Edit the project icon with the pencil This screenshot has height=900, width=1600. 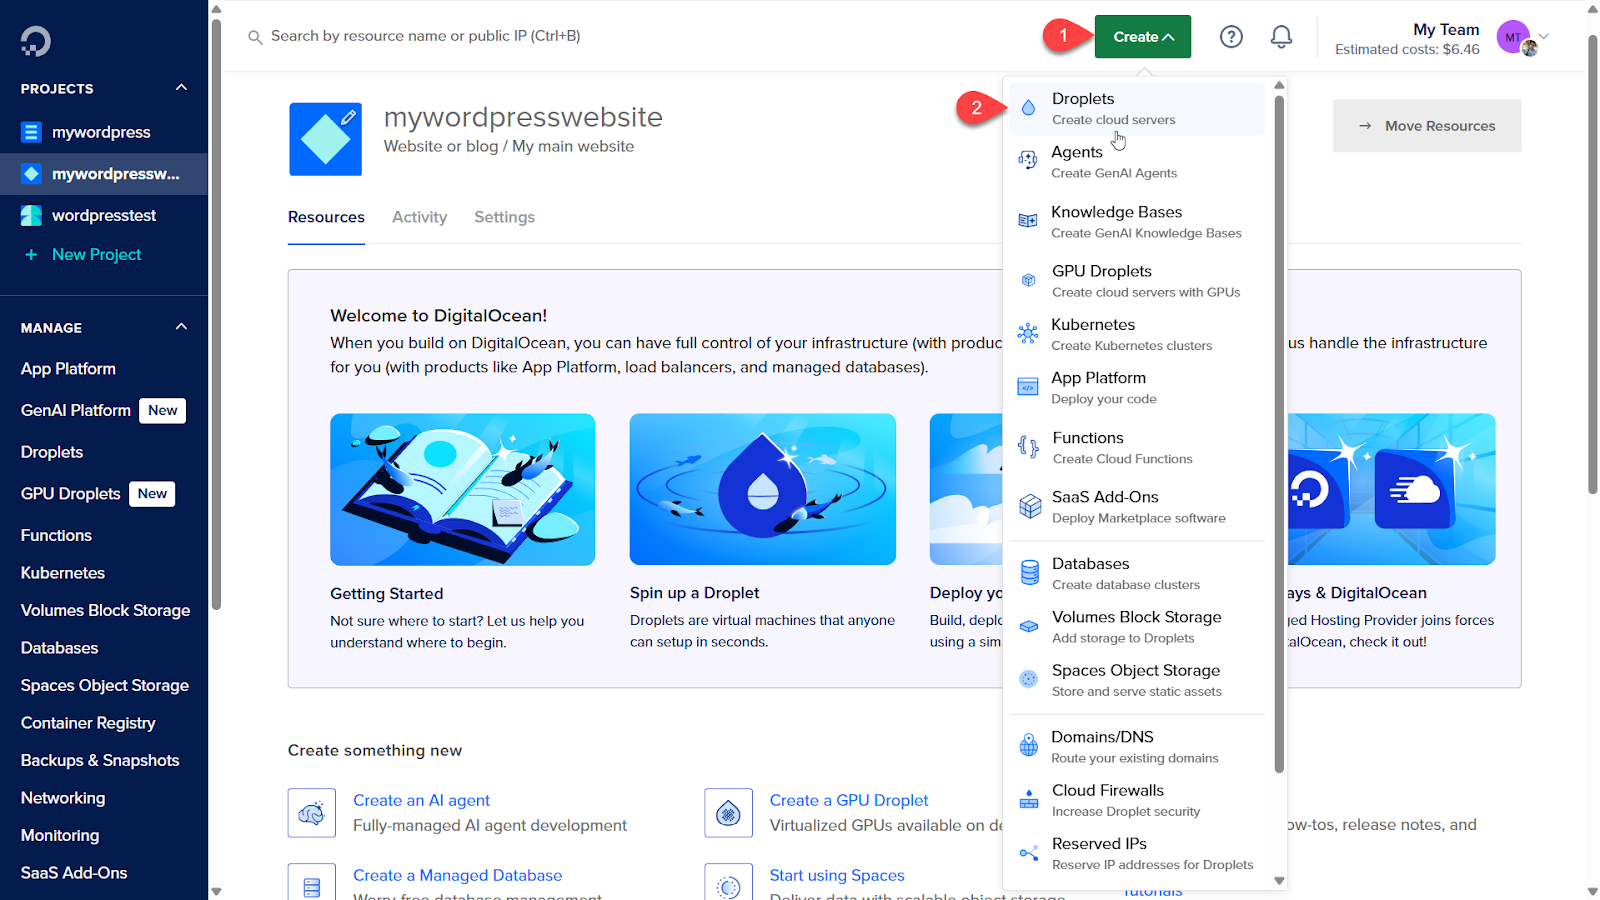(348, 117)
